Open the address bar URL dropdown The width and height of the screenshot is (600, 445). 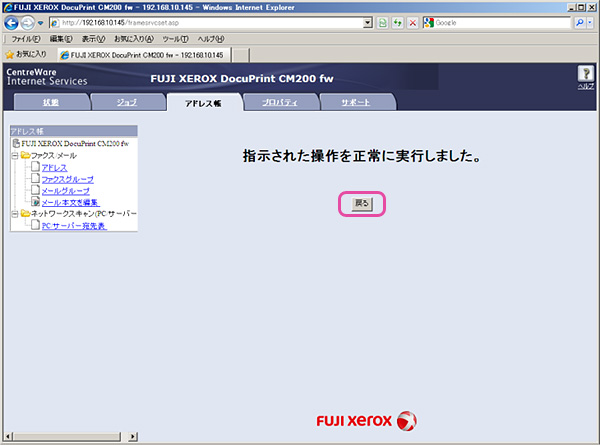coord(368,22)
